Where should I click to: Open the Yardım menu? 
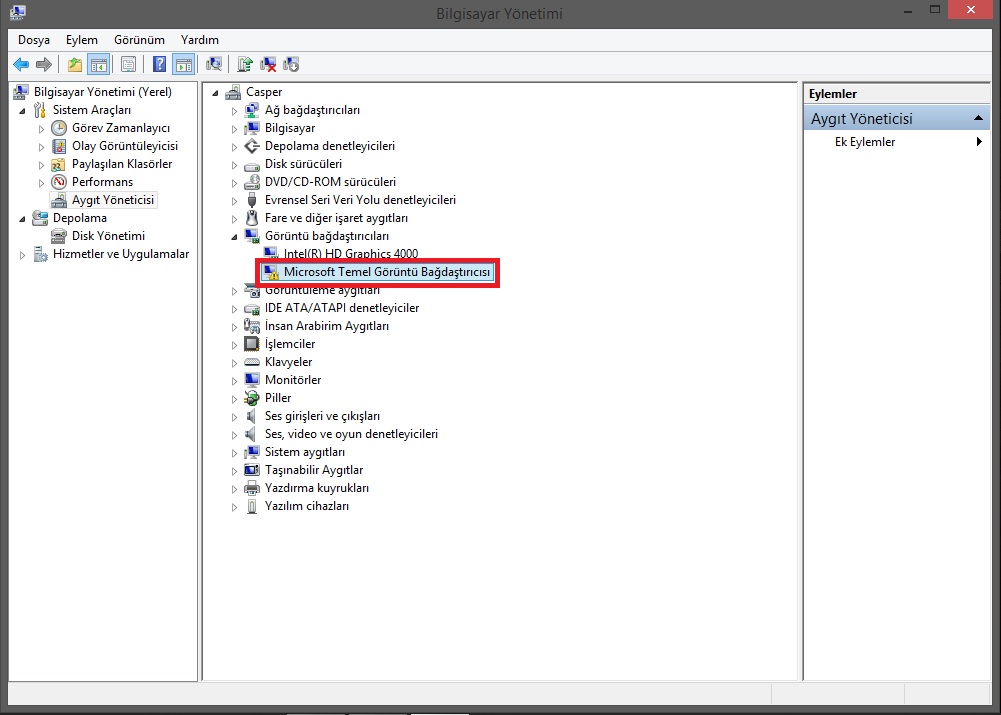(x=199, y=40)
